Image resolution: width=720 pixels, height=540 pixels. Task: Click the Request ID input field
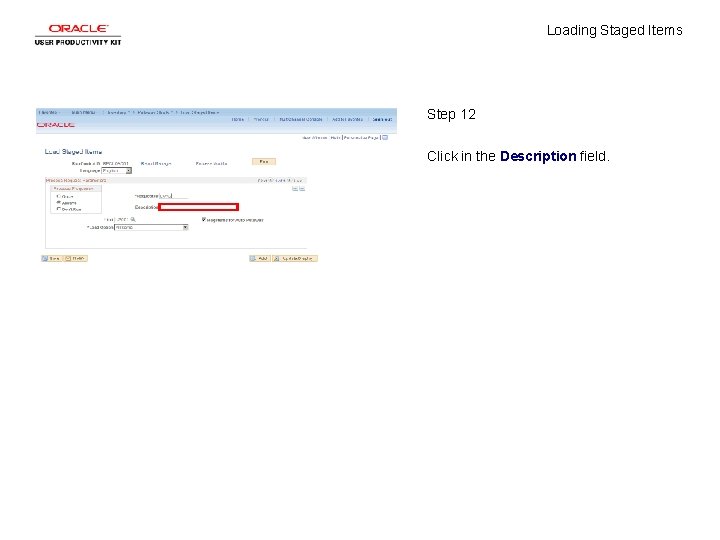(173, 196)
